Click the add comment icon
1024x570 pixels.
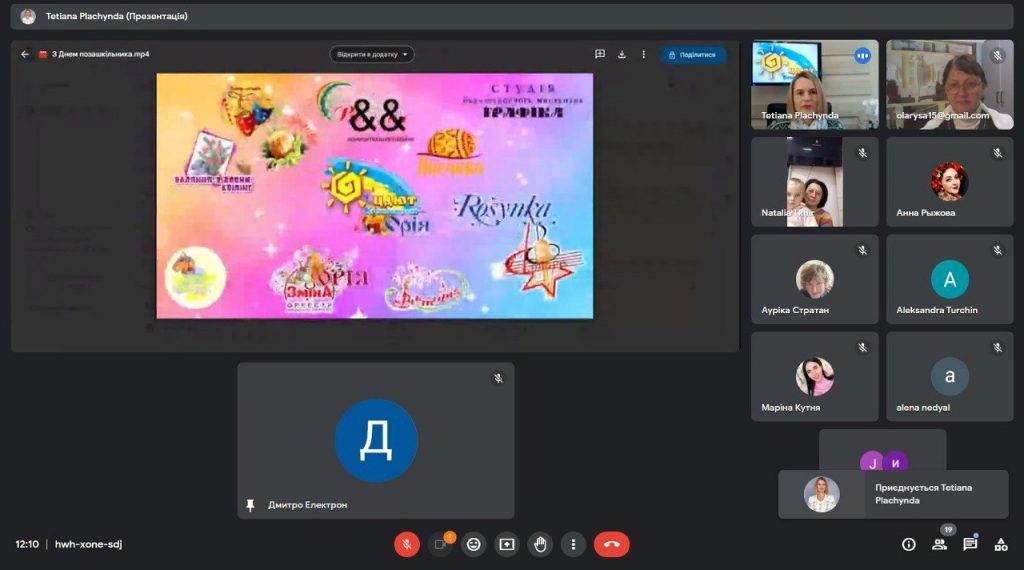coord(600,54)
